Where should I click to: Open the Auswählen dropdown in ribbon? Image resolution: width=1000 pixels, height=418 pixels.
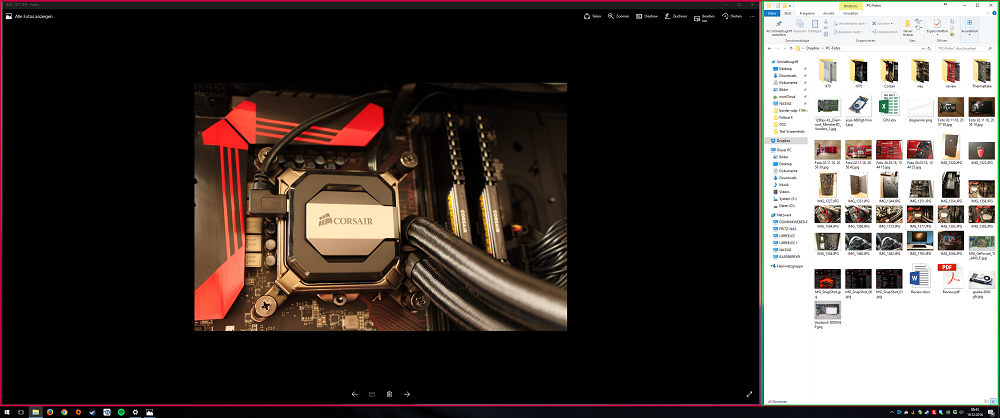point(969,27)
